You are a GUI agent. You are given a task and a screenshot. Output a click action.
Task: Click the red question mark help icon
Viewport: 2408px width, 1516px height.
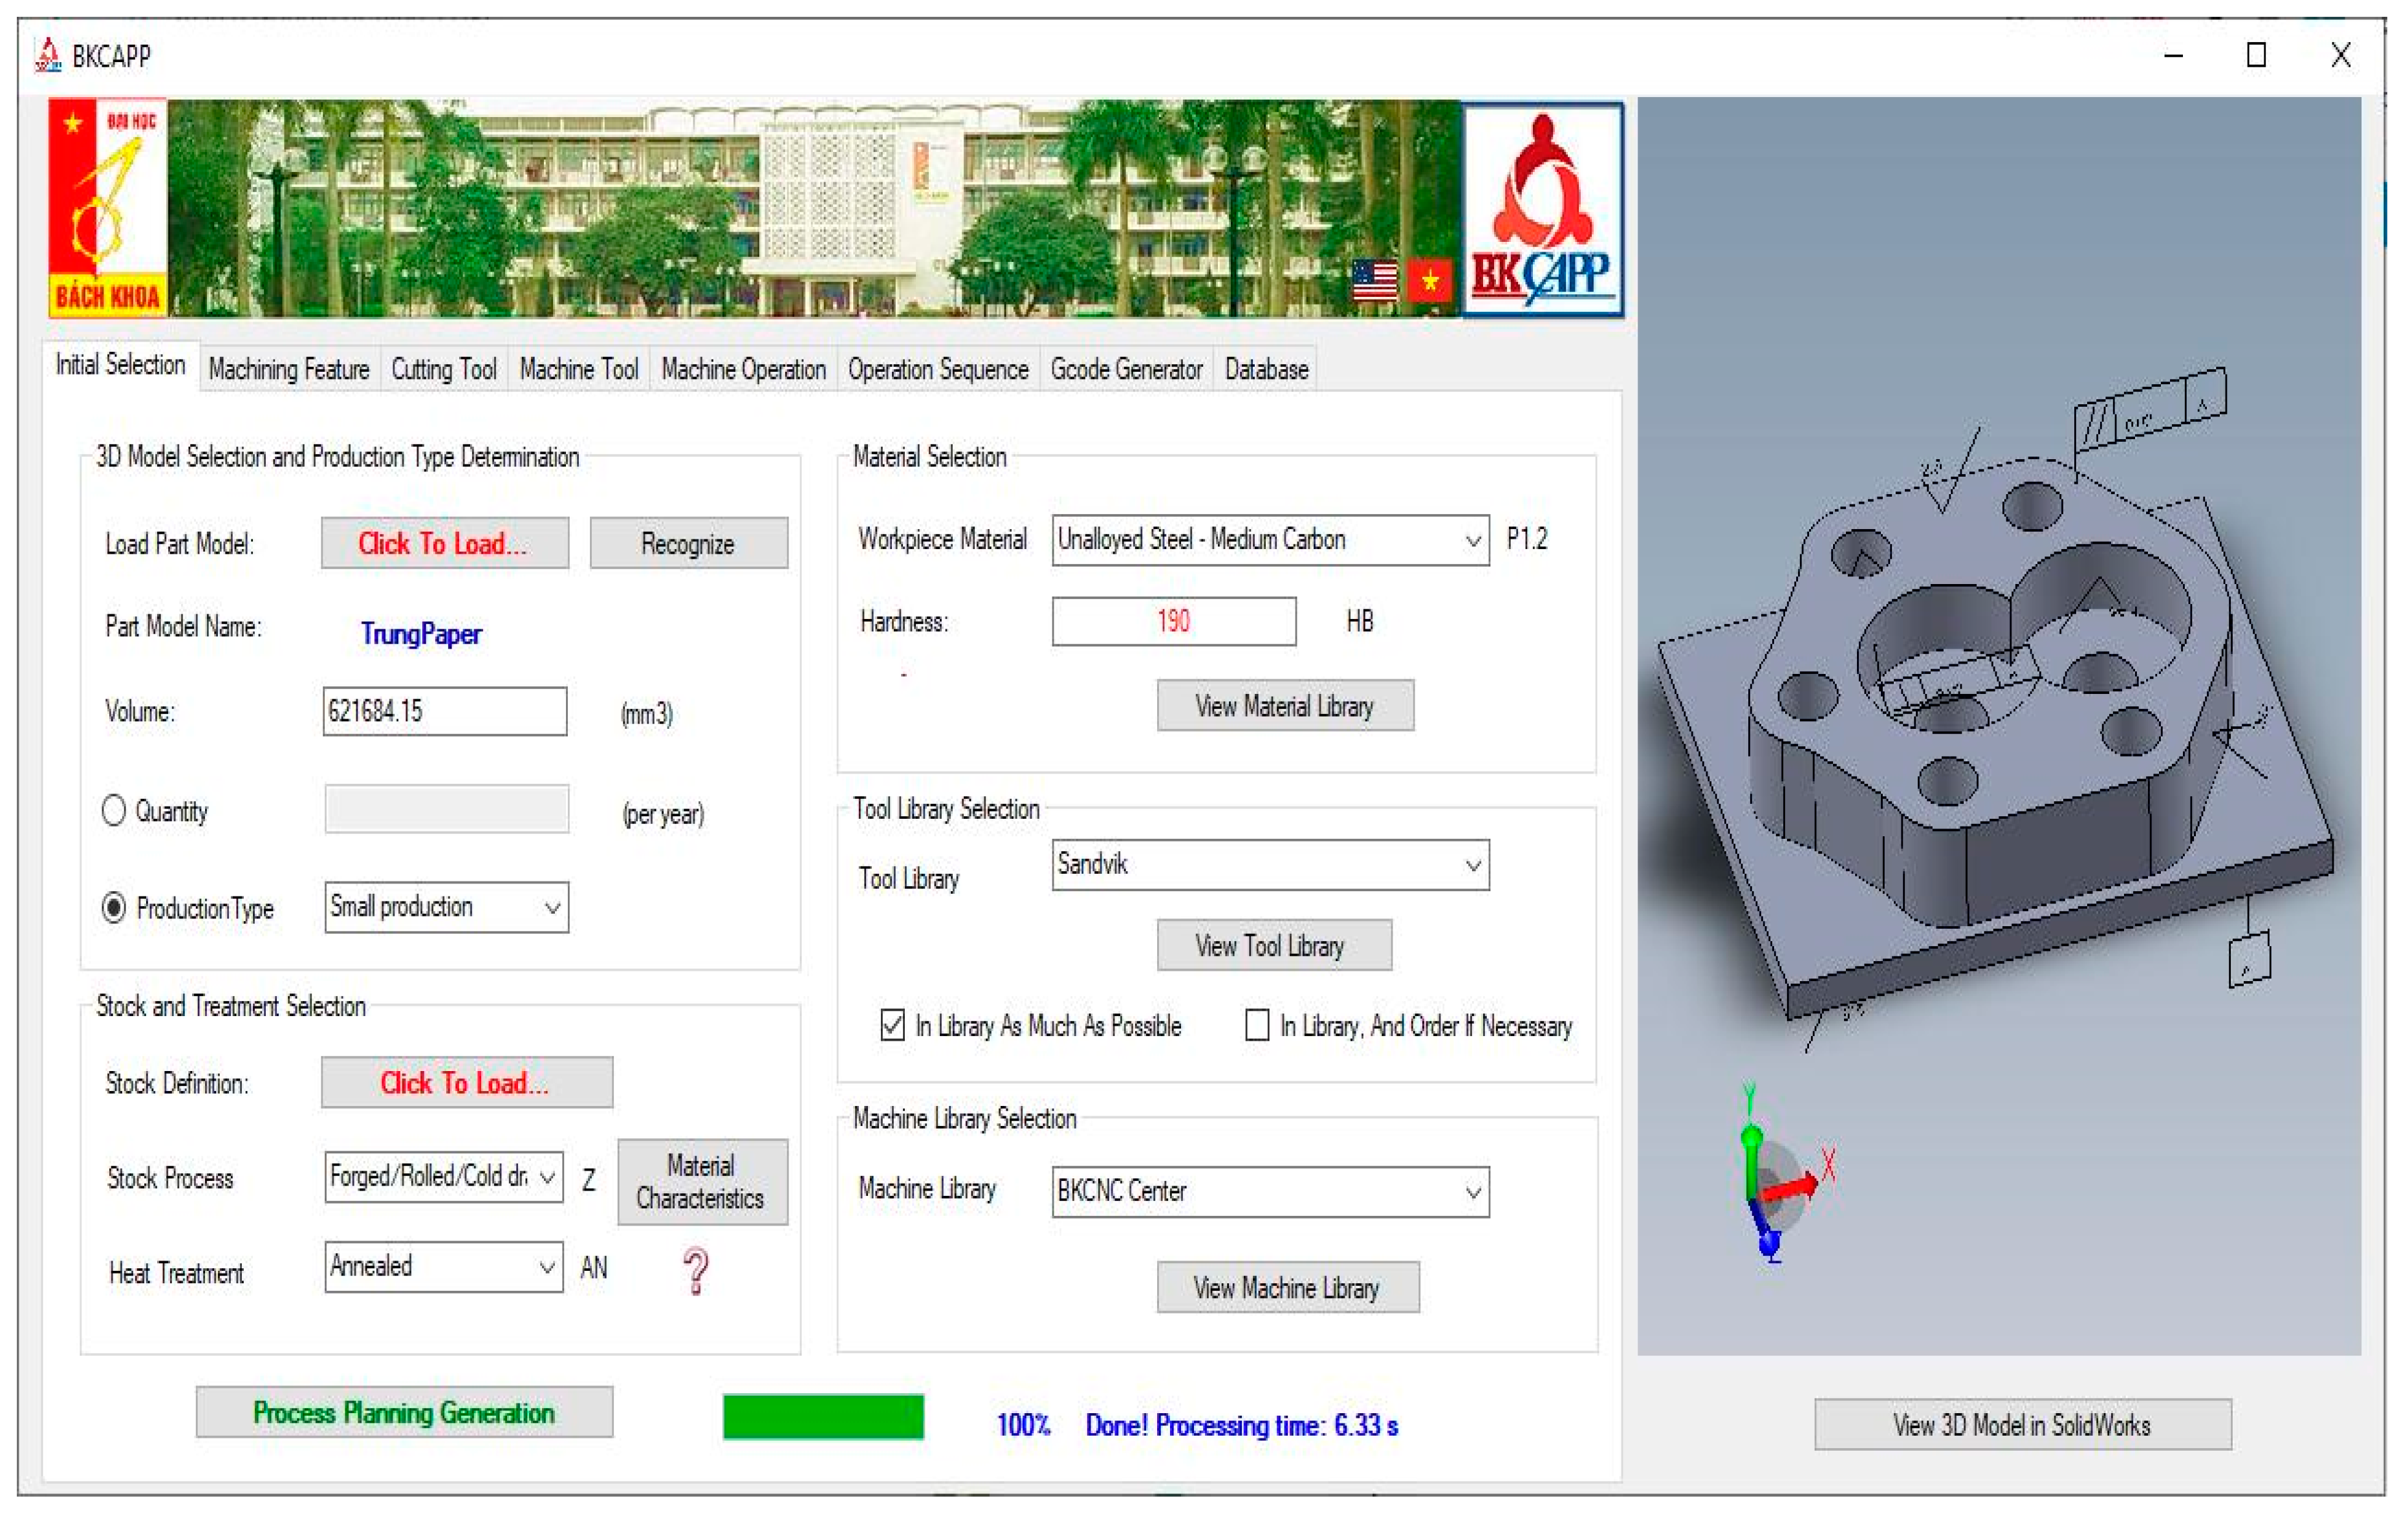click(x=696, y=1270)
